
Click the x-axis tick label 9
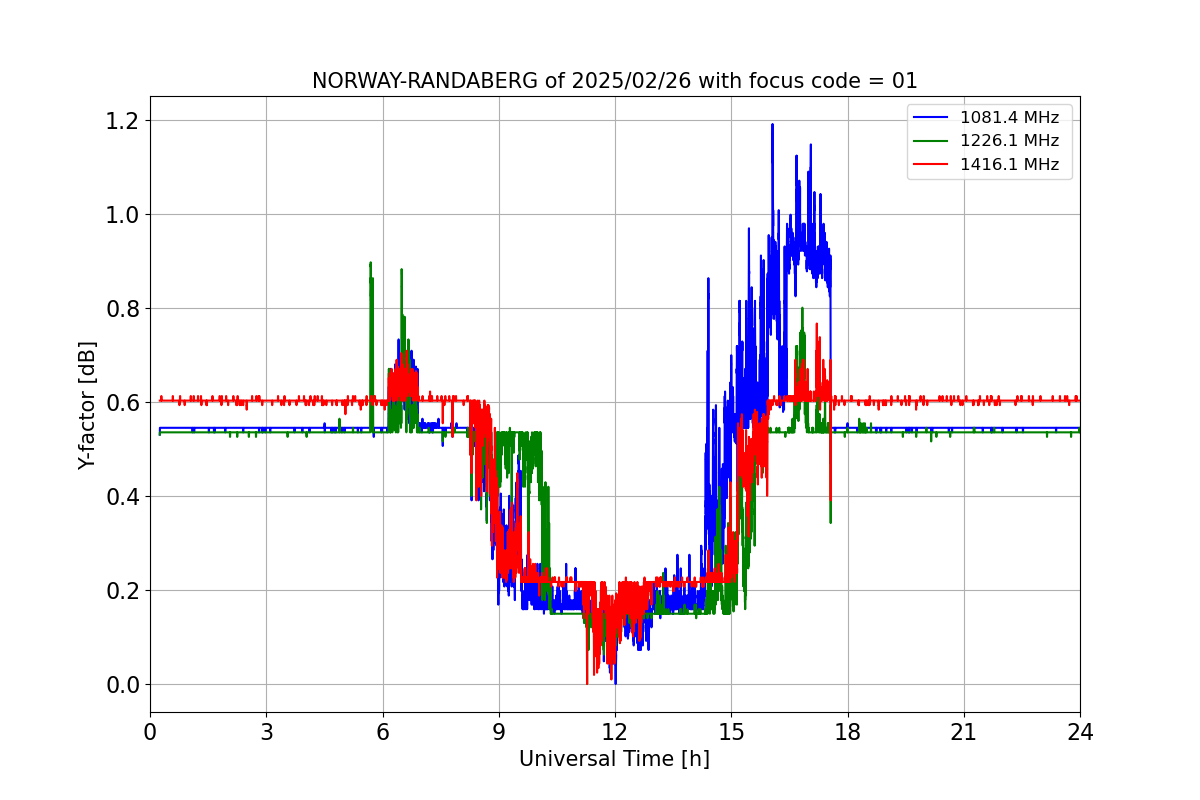[499, 732]
